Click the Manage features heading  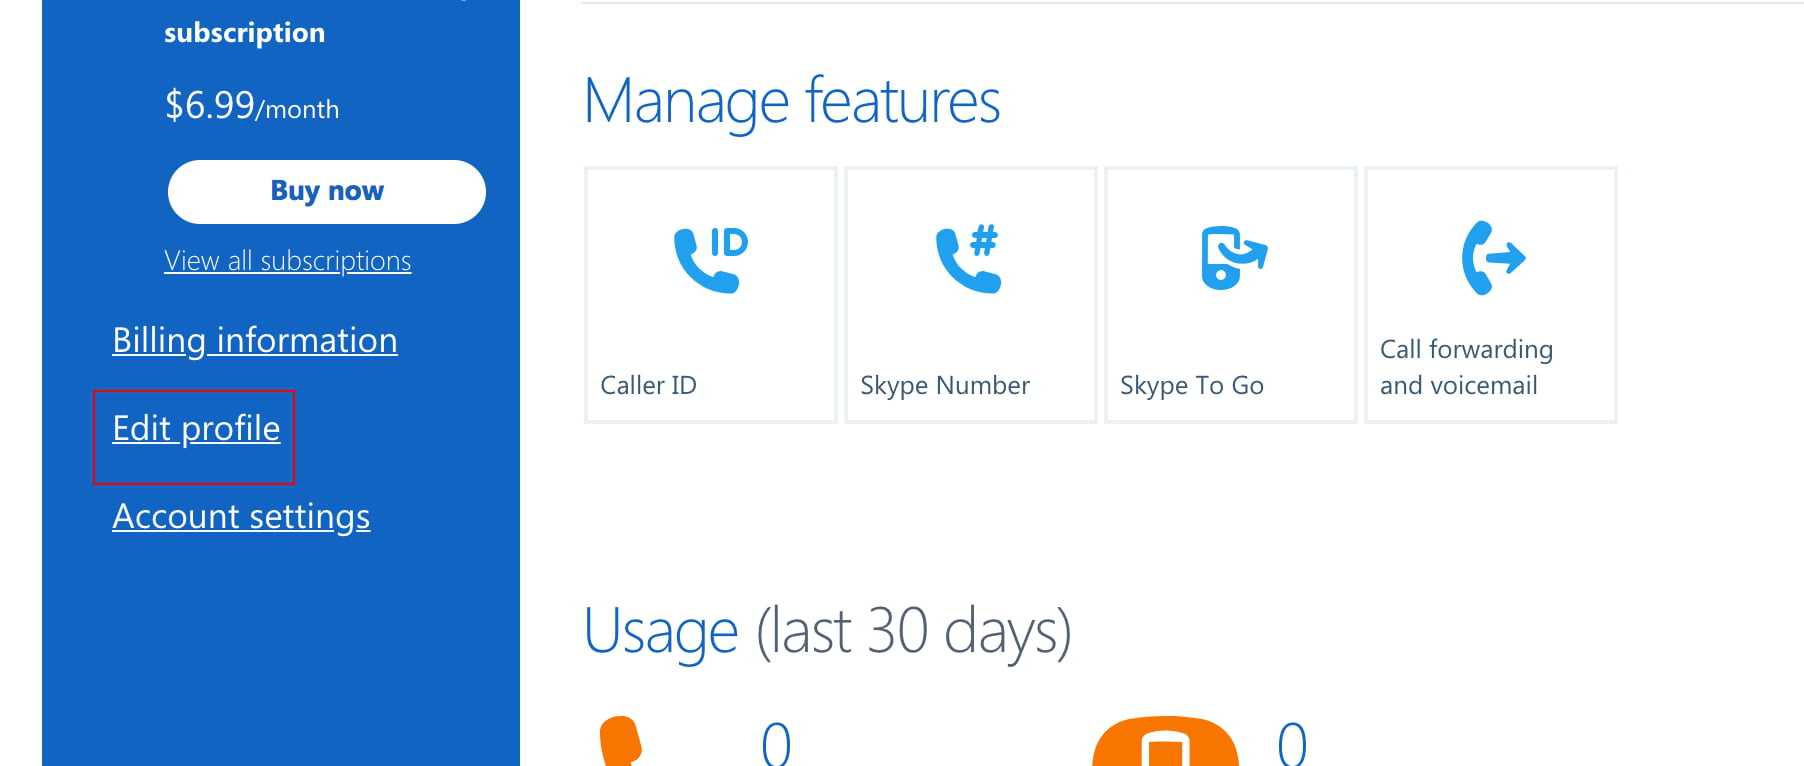(x=792, y=102)
